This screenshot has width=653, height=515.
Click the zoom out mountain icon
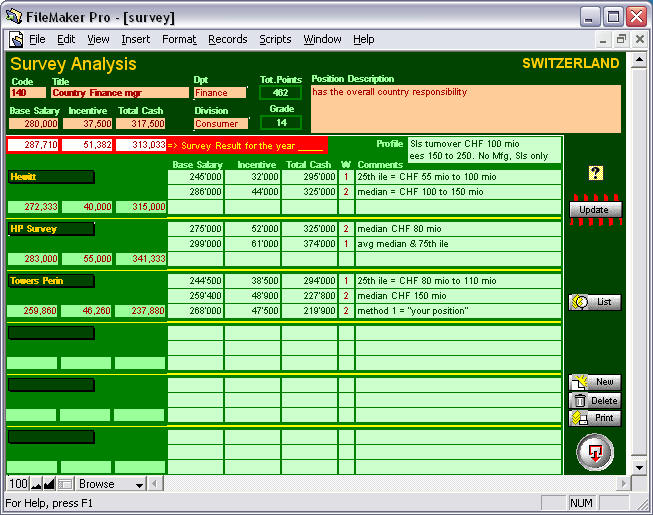point(36,484)
